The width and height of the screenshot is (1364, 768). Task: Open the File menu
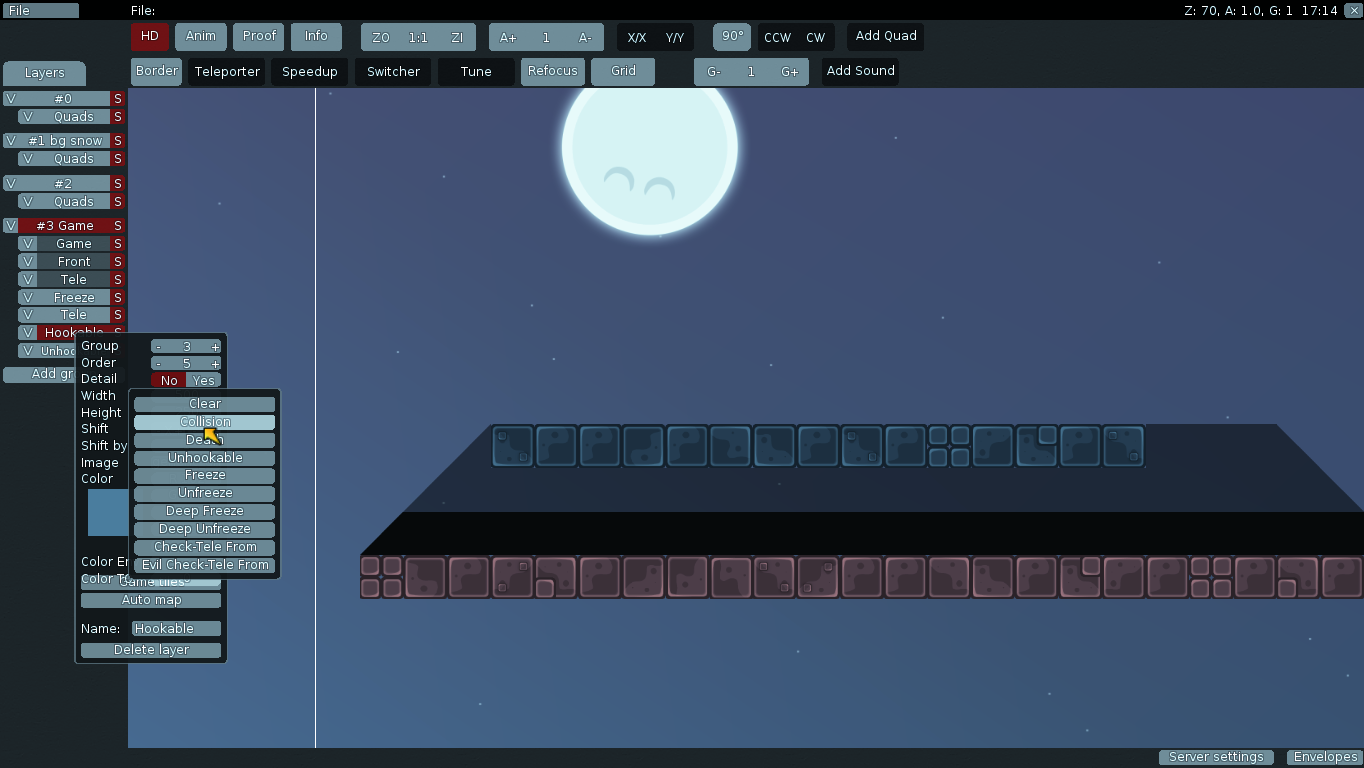[40, 10]
